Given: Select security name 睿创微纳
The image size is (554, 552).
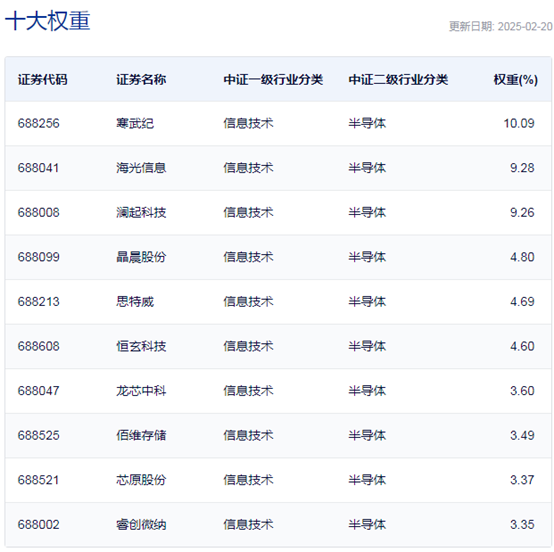Looking at the screenshot, I should click(141, 524).
